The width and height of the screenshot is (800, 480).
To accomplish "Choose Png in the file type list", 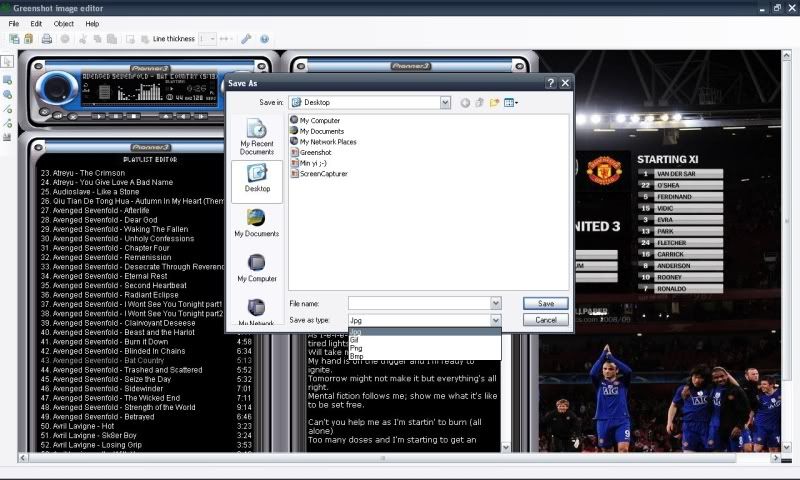I will pyautogui.click(x=424, y=348).
